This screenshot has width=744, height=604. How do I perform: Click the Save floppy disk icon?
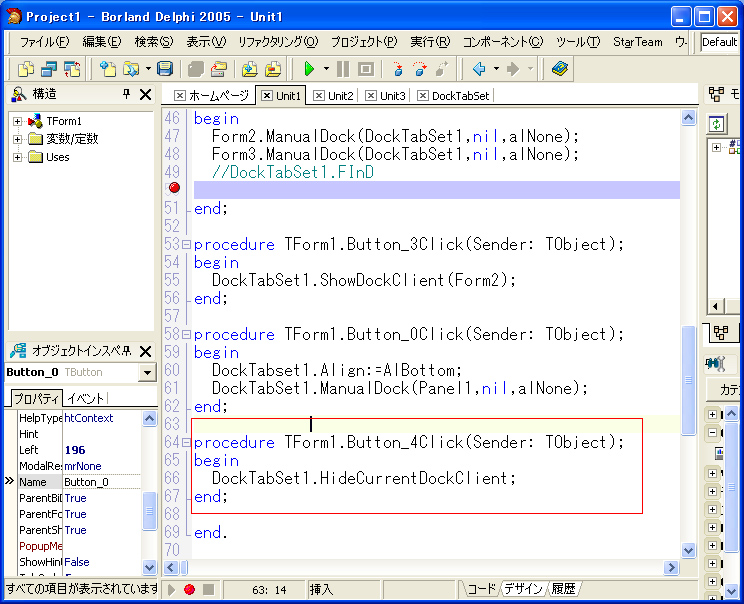(x=165, y=69)
